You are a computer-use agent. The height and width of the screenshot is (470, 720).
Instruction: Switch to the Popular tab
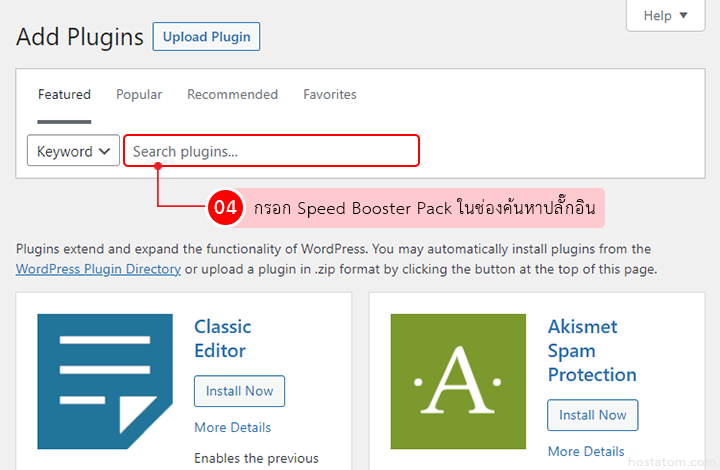(x=139, y=95)
